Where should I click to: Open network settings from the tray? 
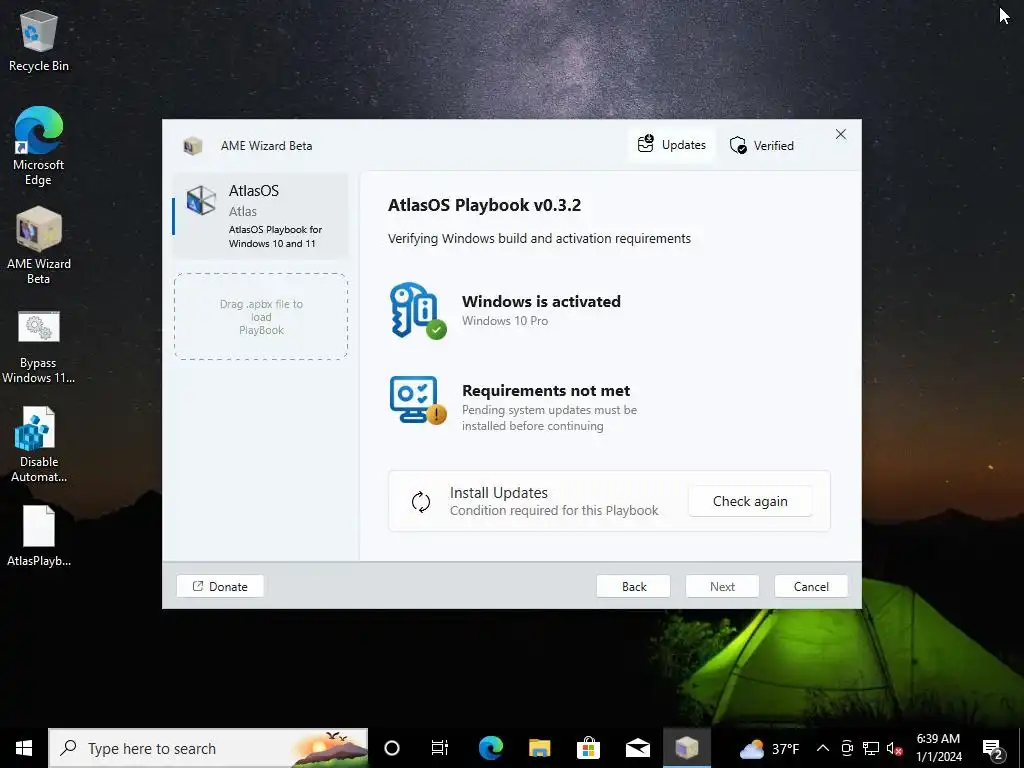coord(871,748)
